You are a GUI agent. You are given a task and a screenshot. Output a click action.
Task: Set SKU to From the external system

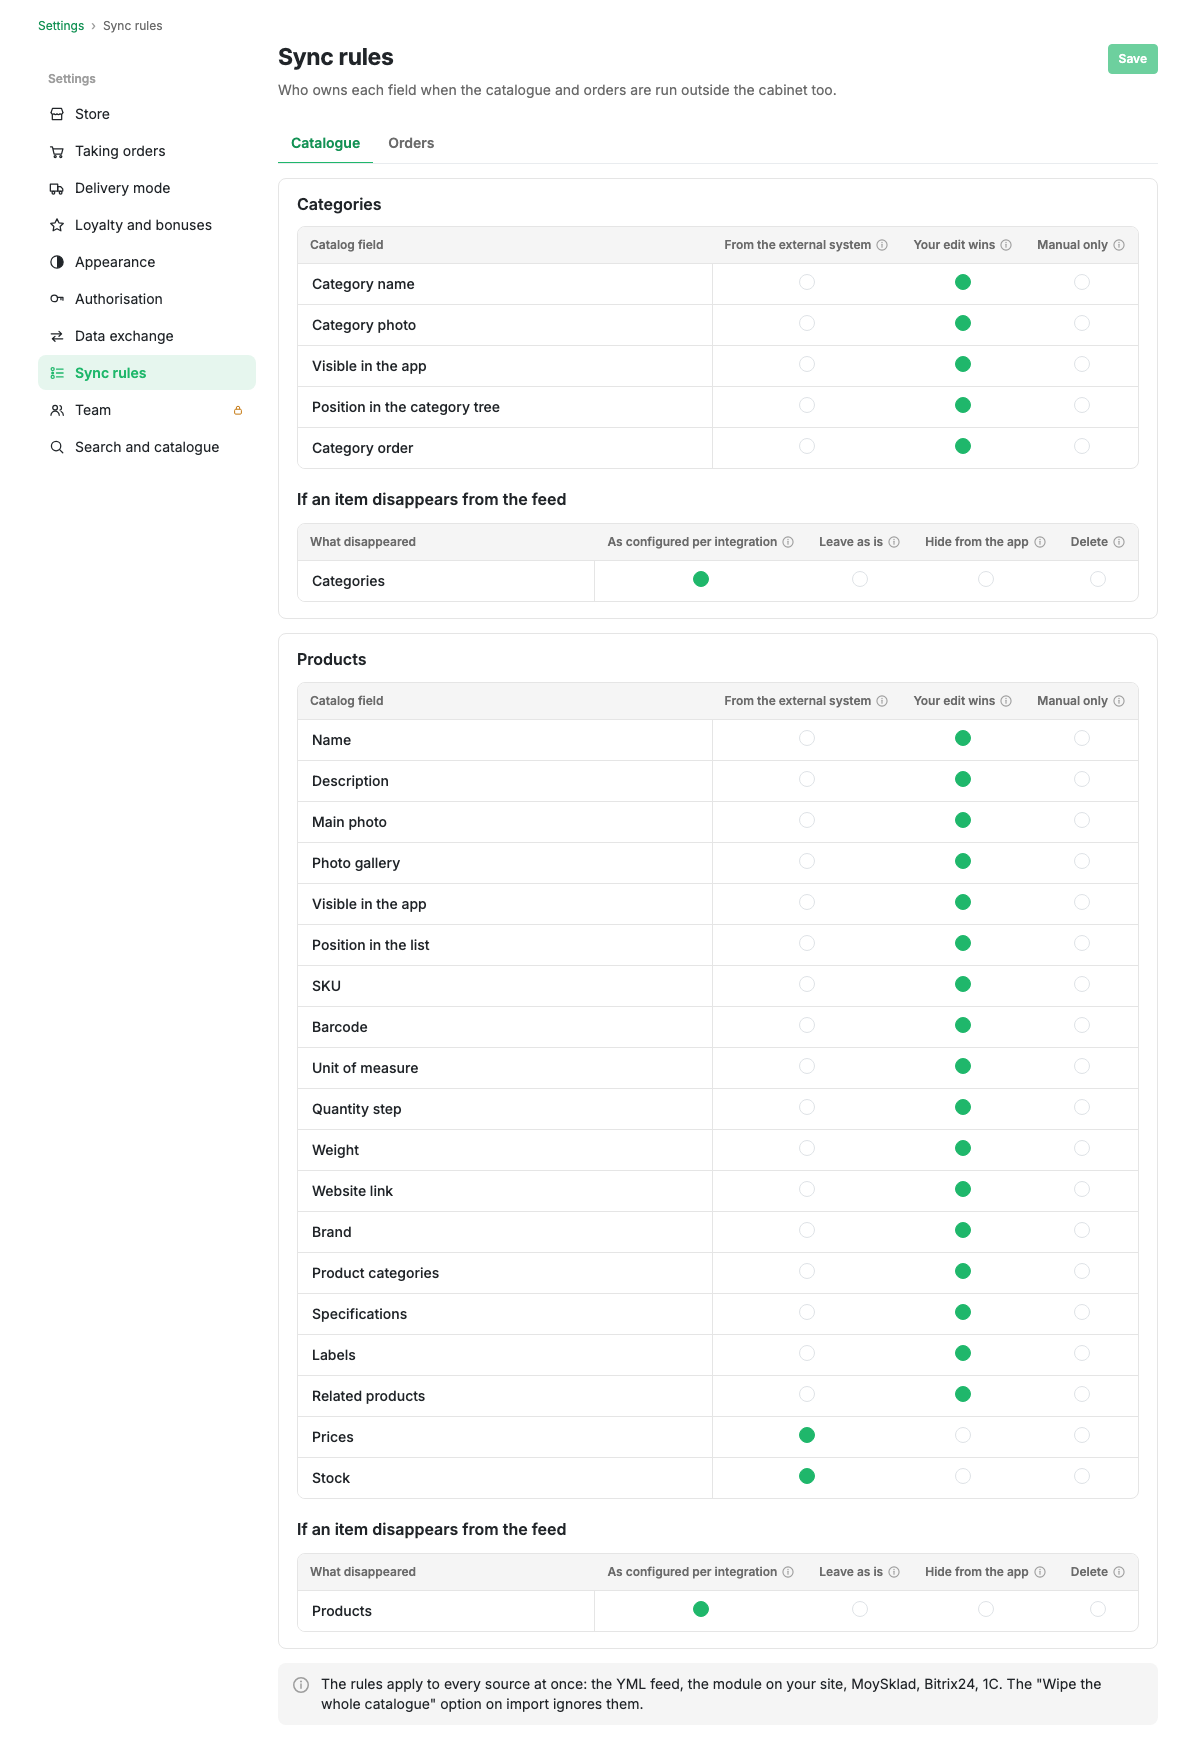pyautogui.click(x=807, y=984)
